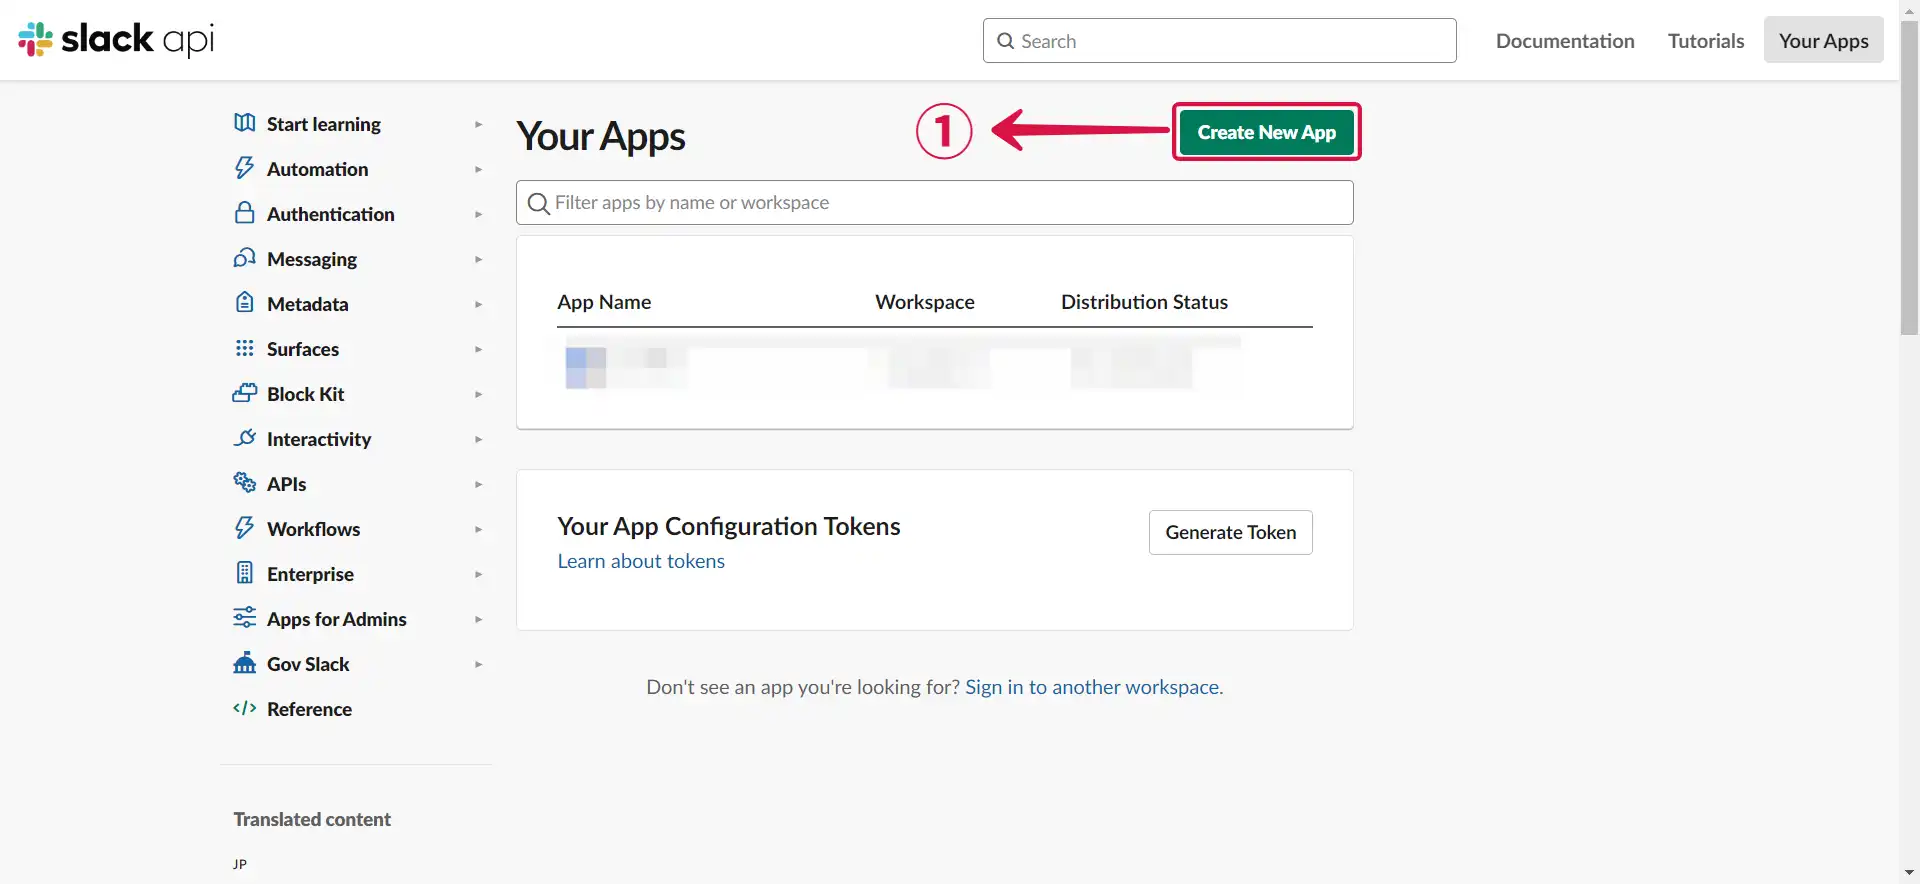Click the Translated content heading
This screenshot has height=884, width=1920.
coord(312,819)
